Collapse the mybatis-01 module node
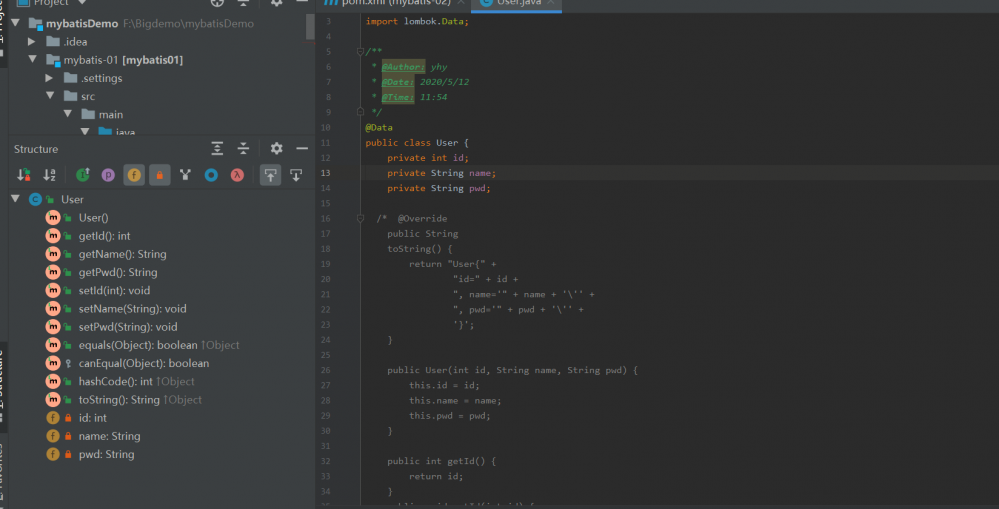This screenshot has height=509, width=999. tap(32, 60)
